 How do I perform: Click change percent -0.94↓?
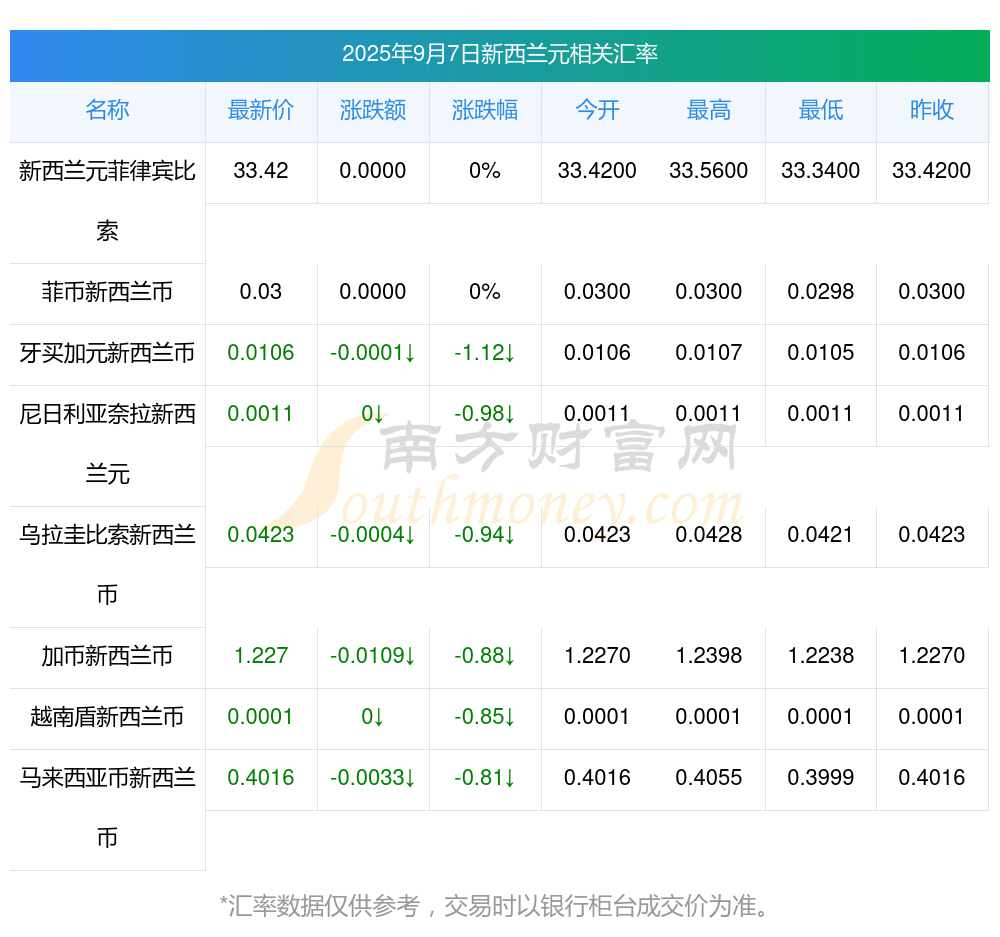[485, 535]
